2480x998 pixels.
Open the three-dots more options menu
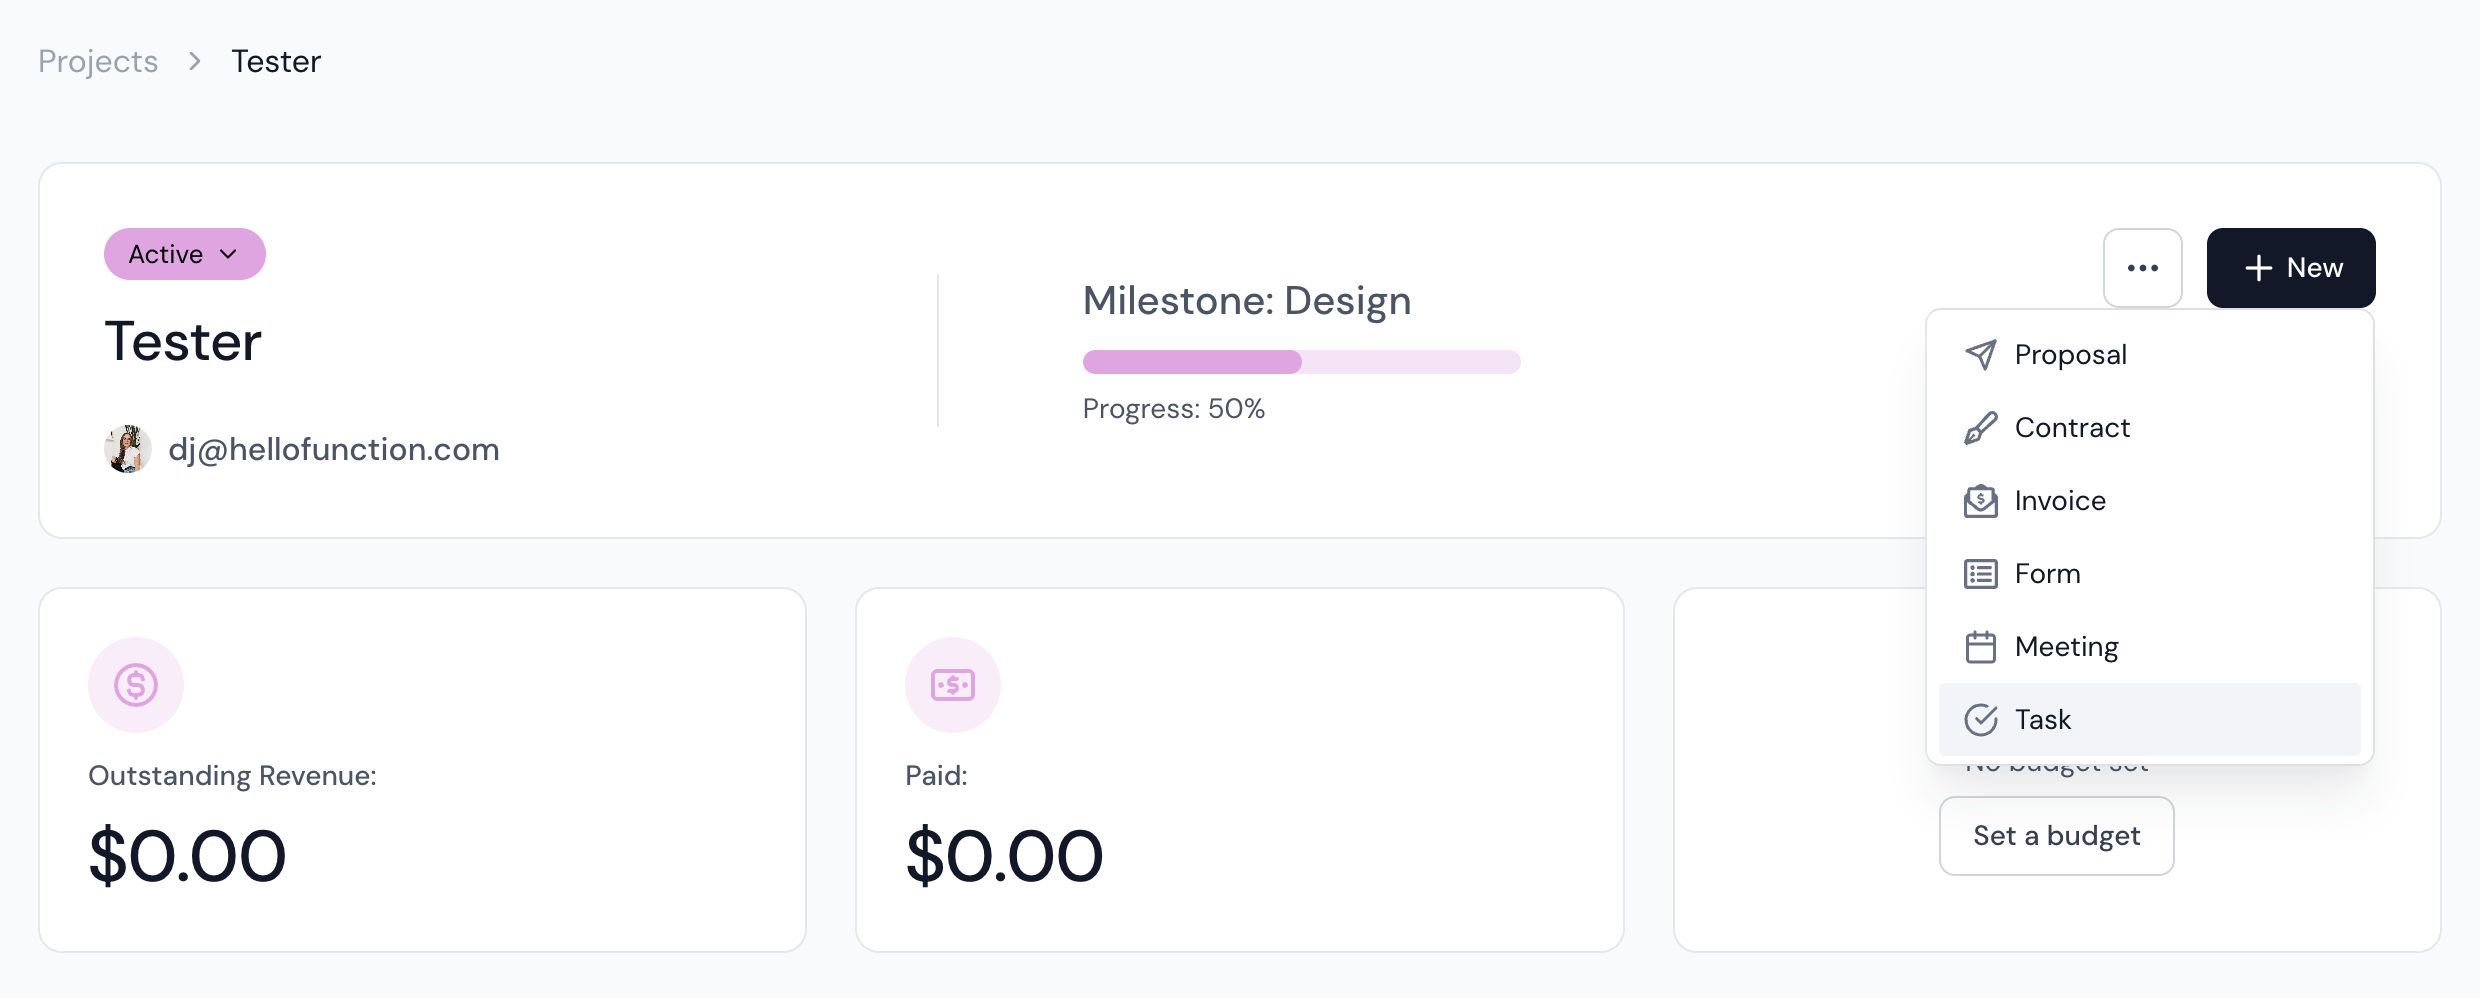(2142, 268)
